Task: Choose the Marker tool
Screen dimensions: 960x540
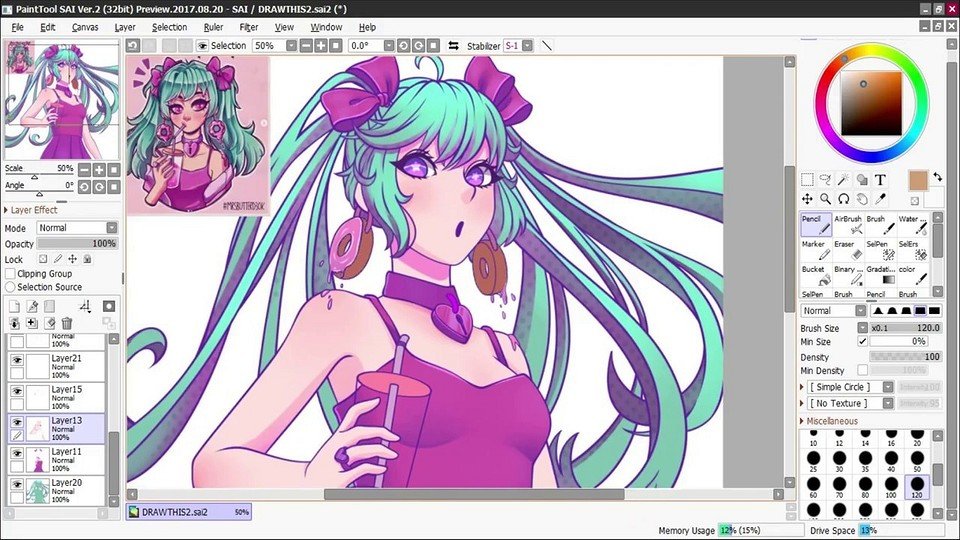Action: [x=816, y=250]
